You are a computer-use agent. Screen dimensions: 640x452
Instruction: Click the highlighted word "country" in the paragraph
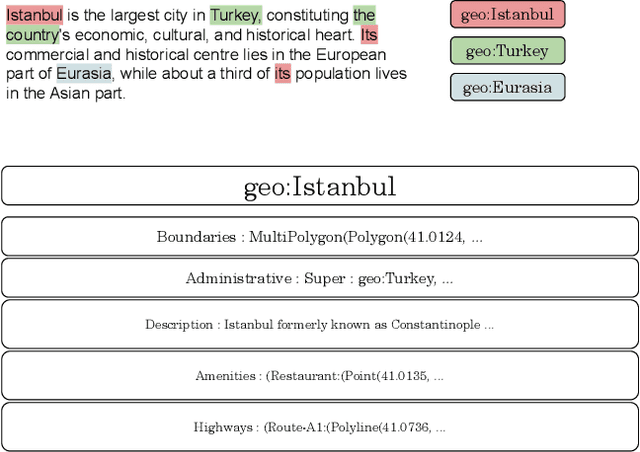click(x=32, y=35)
